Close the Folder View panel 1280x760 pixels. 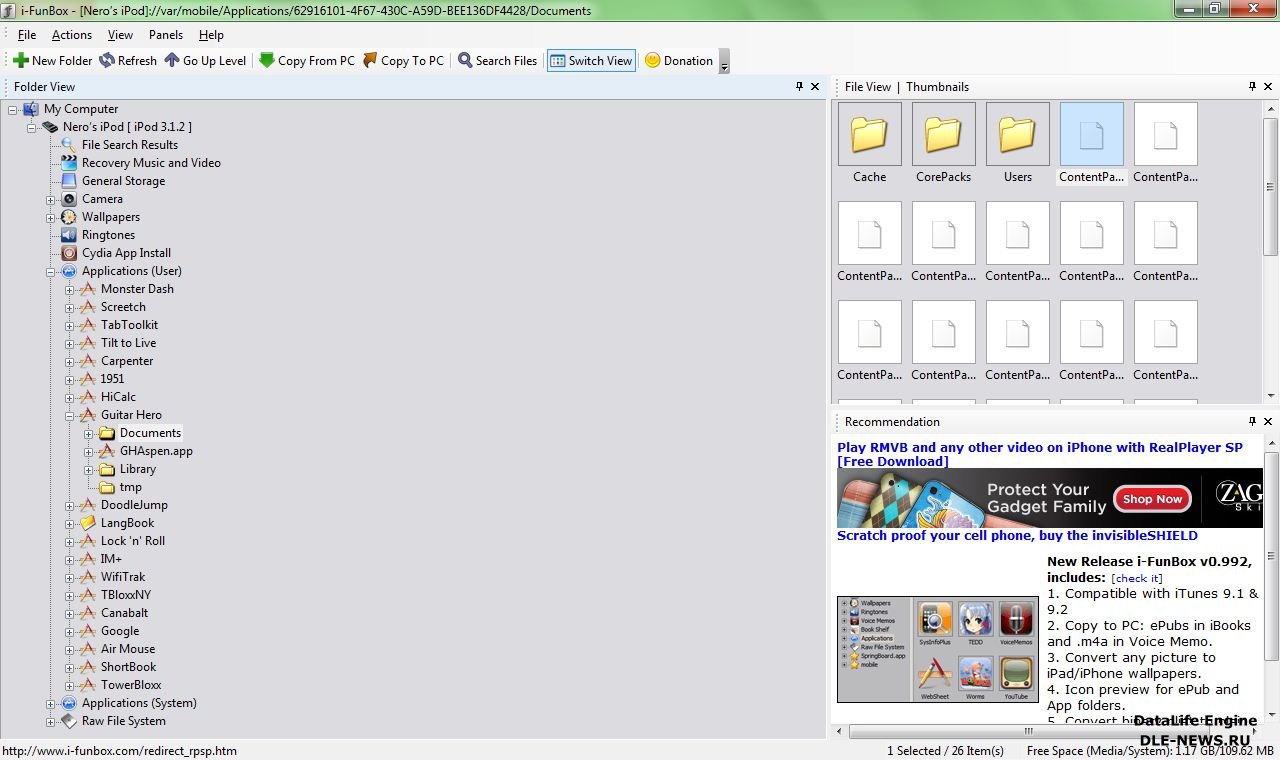[815, 87]
